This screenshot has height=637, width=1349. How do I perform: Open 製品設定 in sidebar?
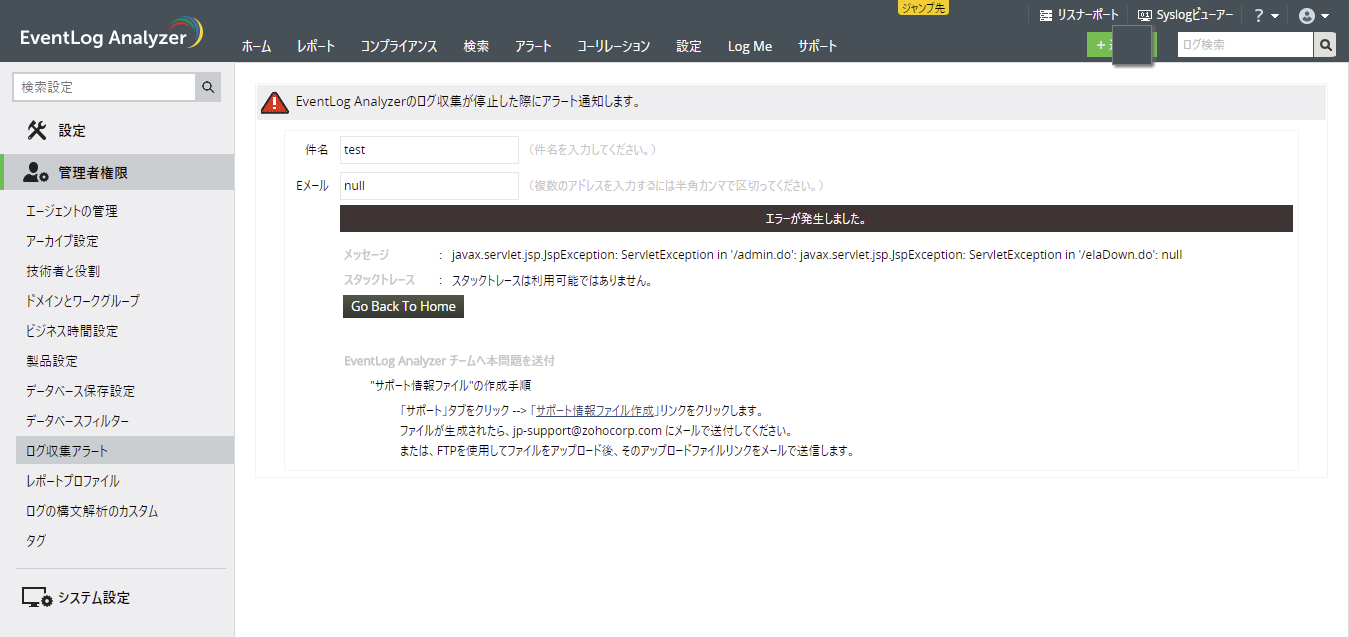[x=52, y=361]
